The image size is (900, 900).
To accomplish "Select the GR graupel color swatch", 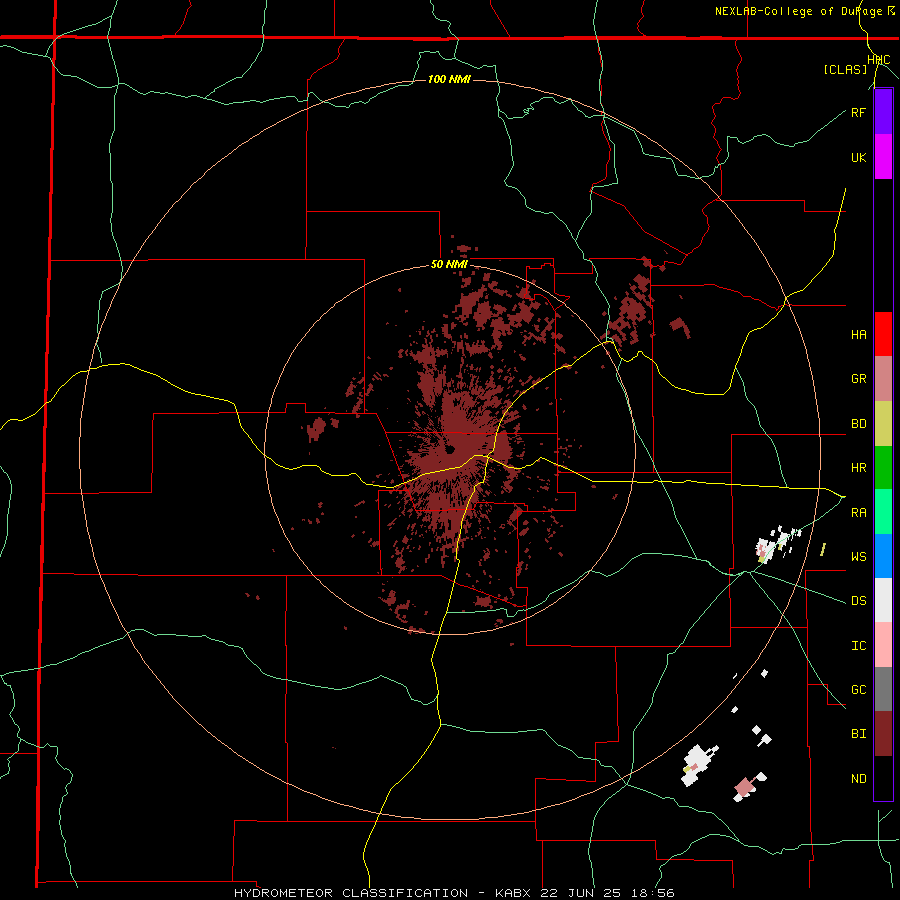I will (x=883, y=378).
